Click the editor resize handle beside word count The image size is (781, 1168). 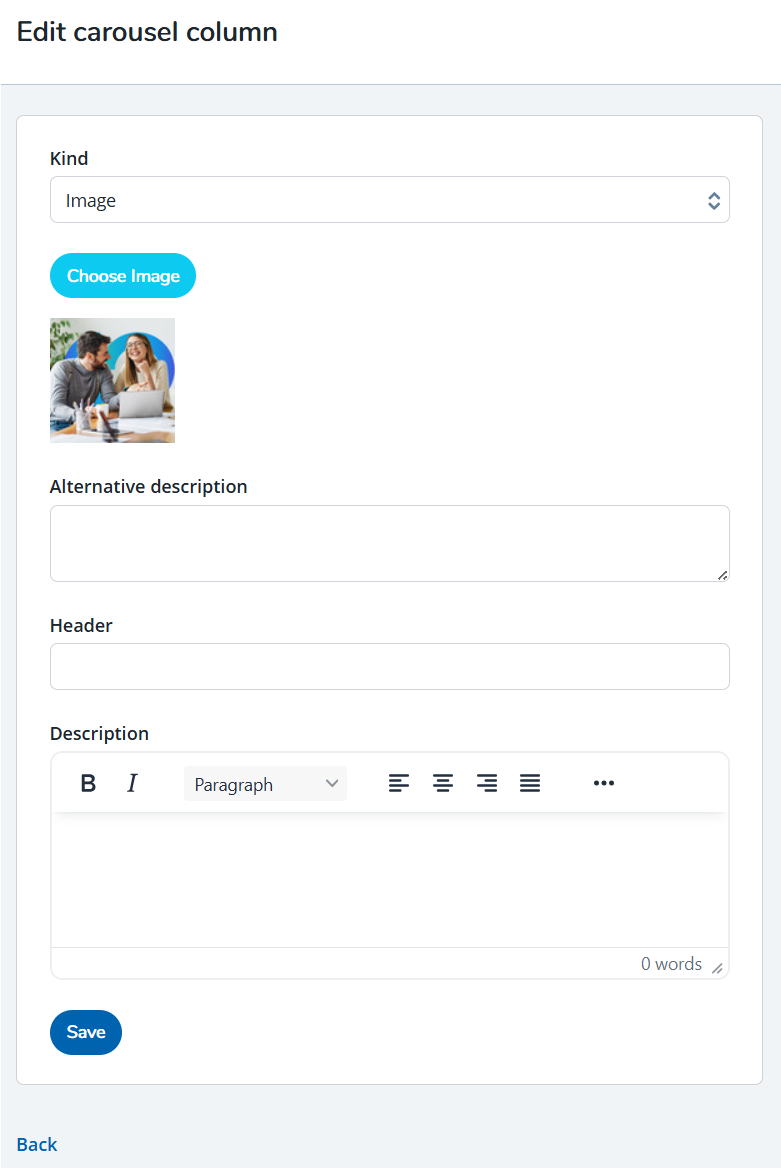tap(717, 968)
